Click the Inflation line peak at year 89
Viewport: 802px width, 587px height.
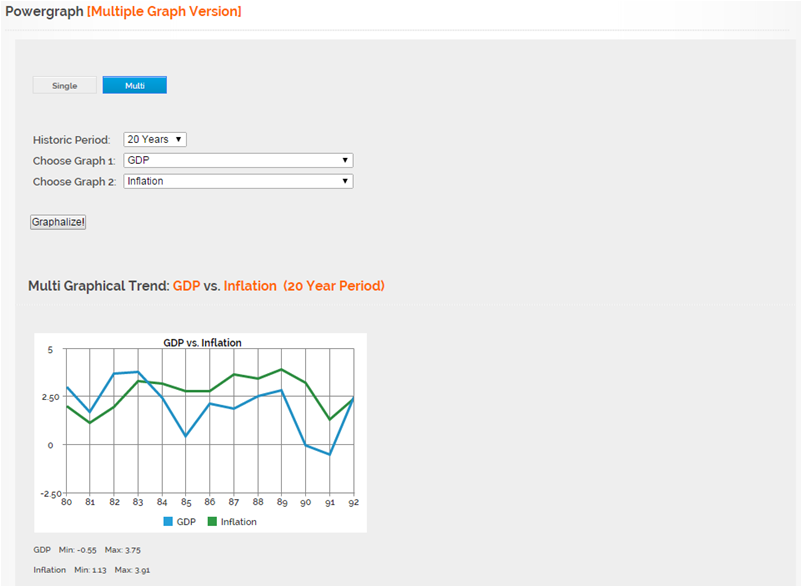click(x=281, y=369)
